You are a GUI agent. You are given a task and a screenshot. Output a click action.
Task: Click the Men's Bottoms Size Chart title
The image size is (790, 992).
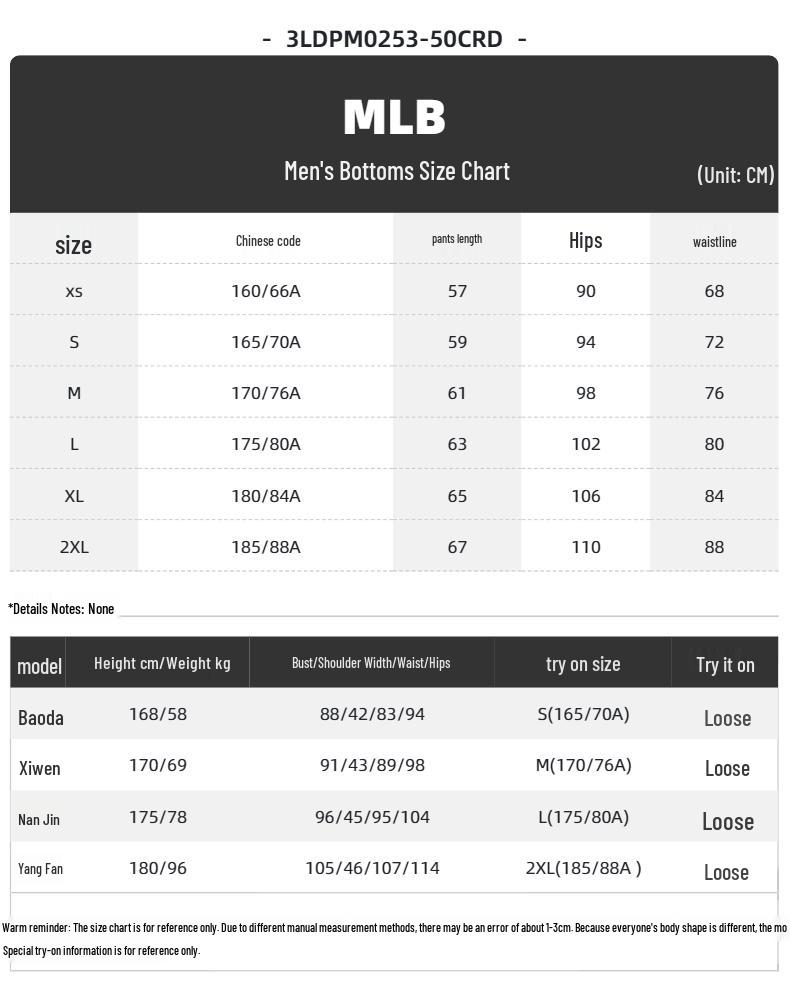396,171
